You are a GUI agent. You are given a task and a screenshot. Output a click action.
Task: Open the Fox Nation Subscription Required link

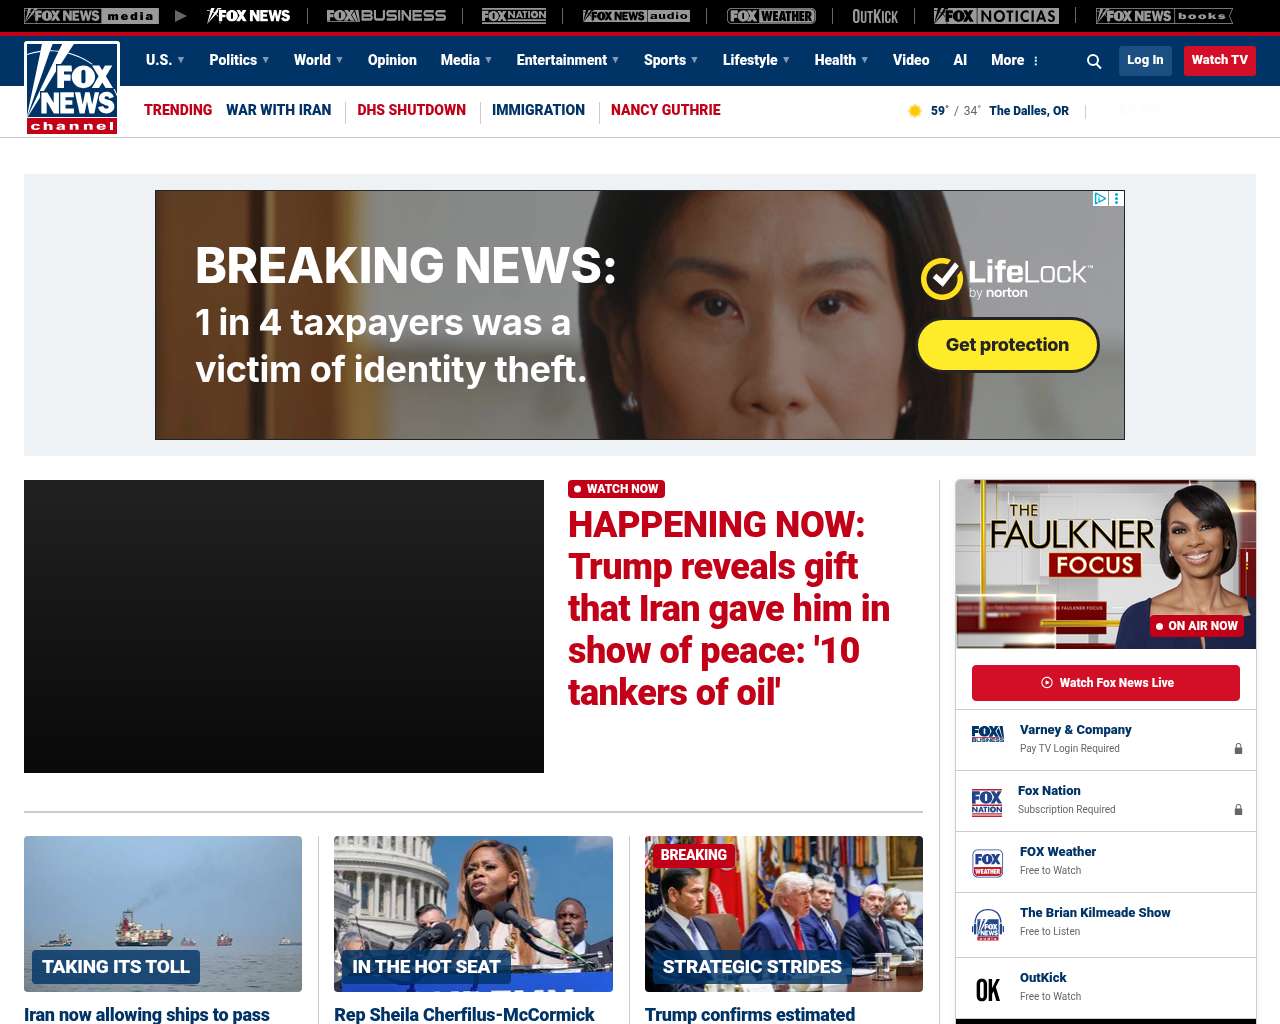[x=1066, y=799]
